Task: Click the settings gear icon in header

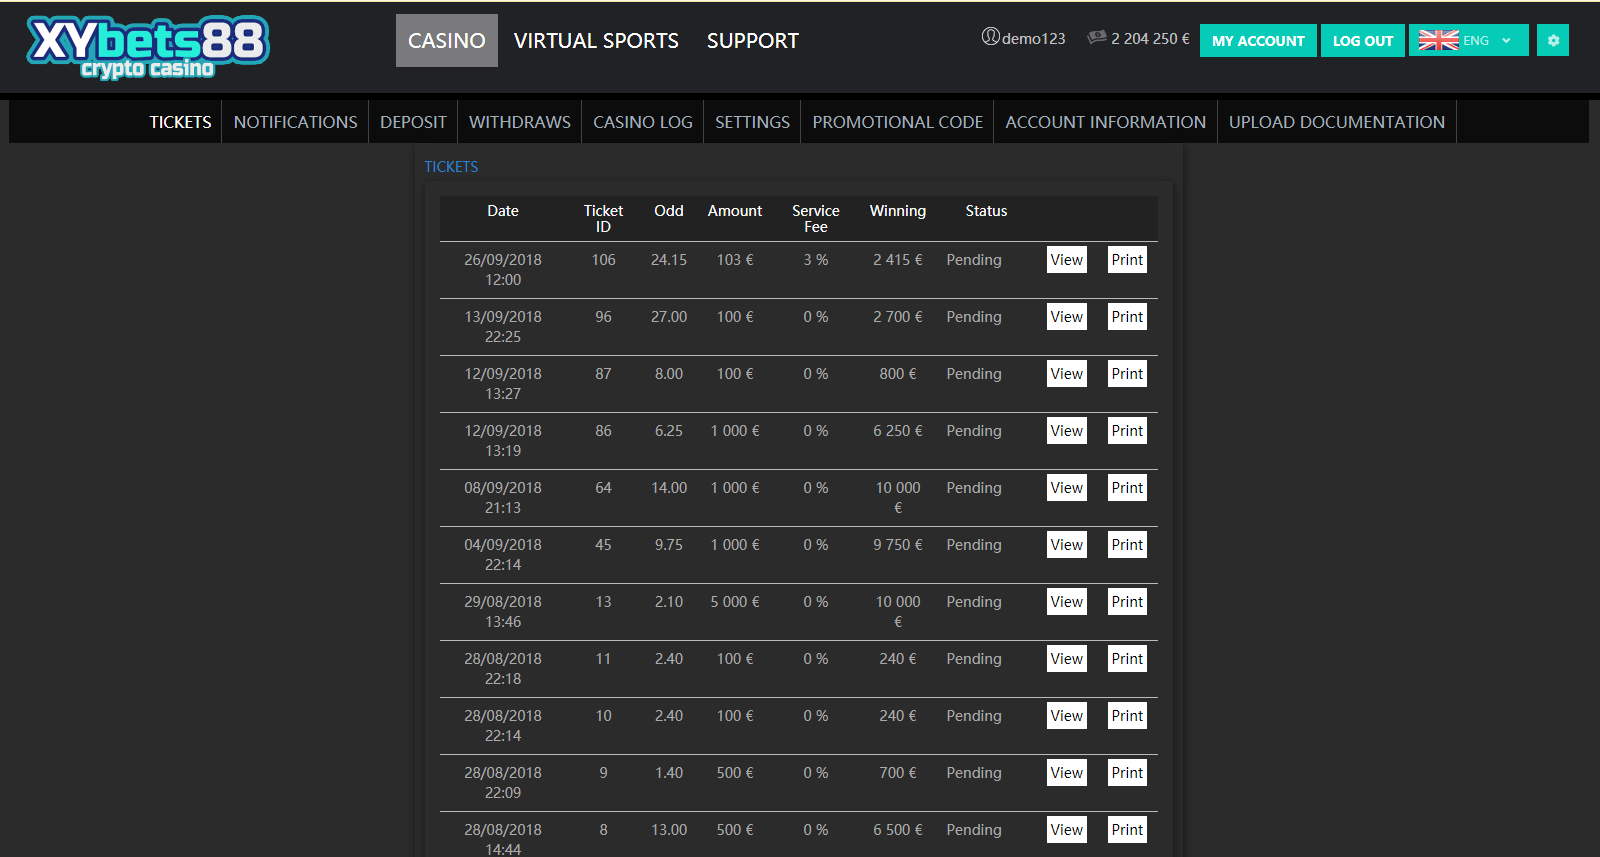Action: [x=1553, y=40]
